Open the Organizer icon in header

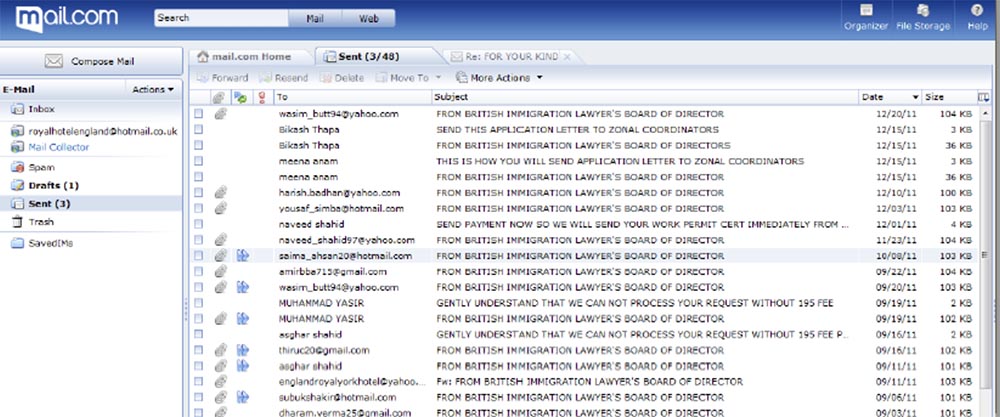coord(865,11)
